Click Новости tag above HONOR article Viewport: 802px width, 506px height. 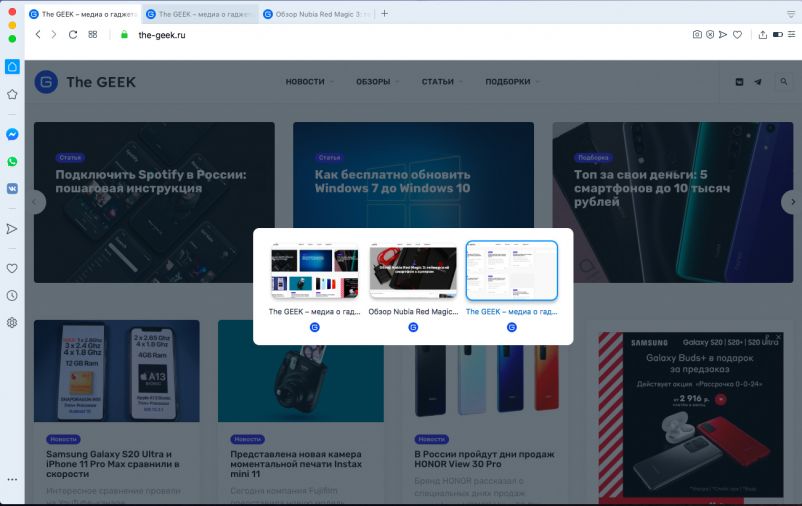click(432, 439)
